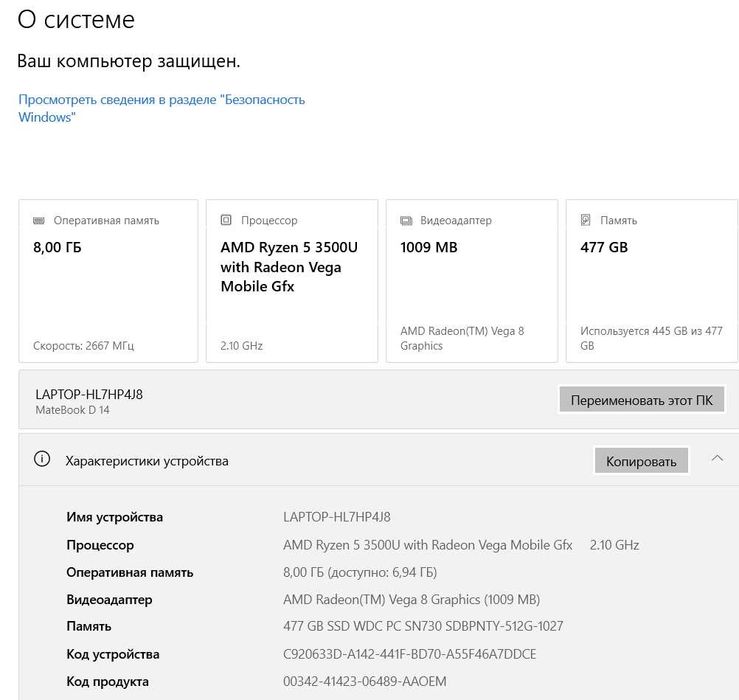Image resolution: width=739 pixels, height=700 pixels.
Task: Click the processor icon in Процессор card
Action: 226,220
